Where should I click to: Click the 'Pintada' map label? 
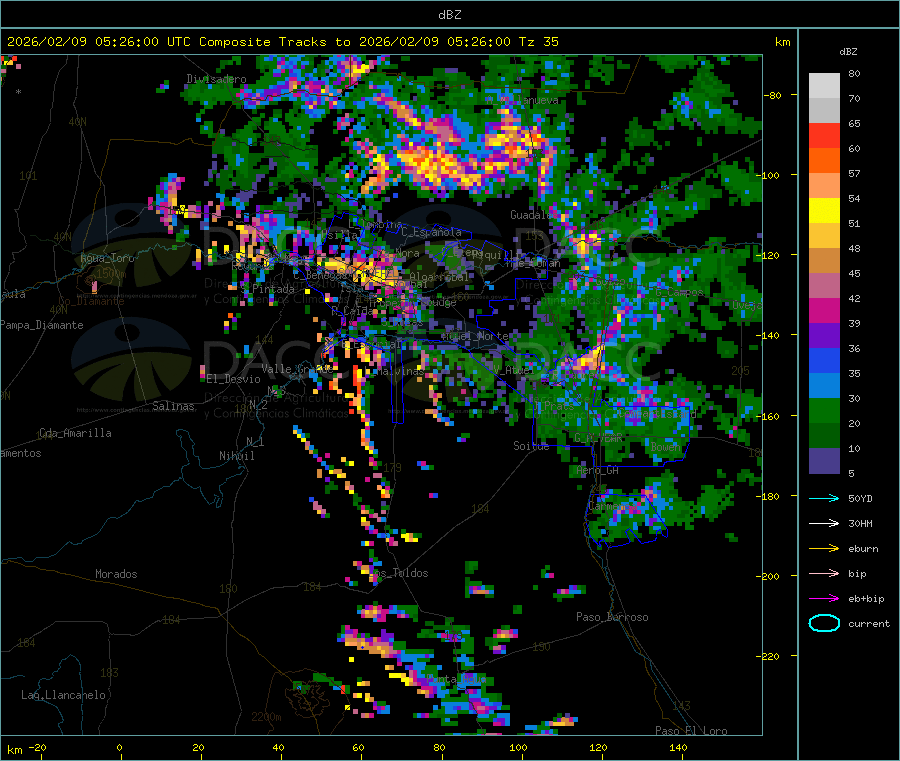[273, 289]
